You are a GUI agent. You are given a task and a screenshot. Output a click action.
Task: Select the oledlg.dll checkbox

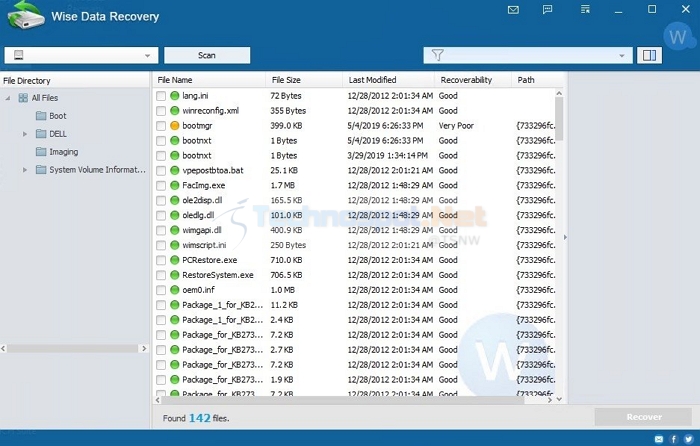161,216
